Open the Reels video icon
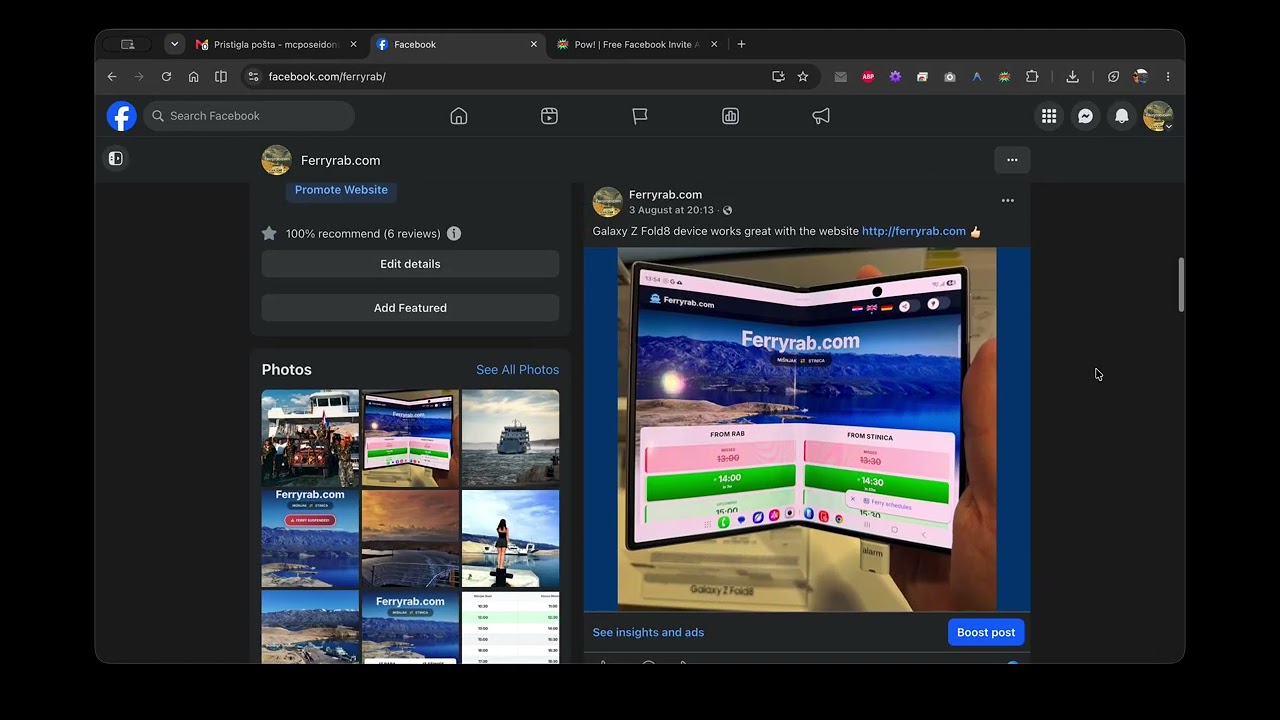The width and height of the screenshot is (1280, 720). pyautogui.click(x=549, y=116)
